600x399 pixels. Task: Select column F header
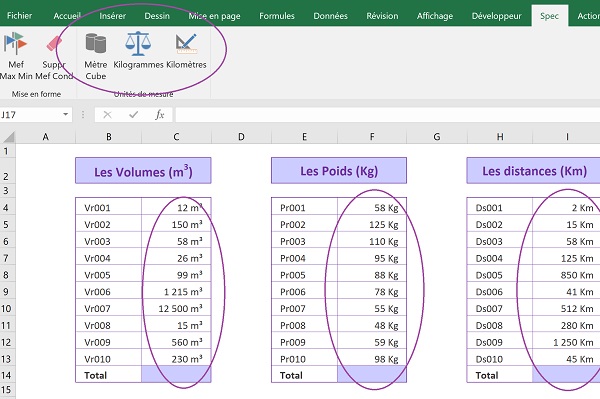pos(372,137)
